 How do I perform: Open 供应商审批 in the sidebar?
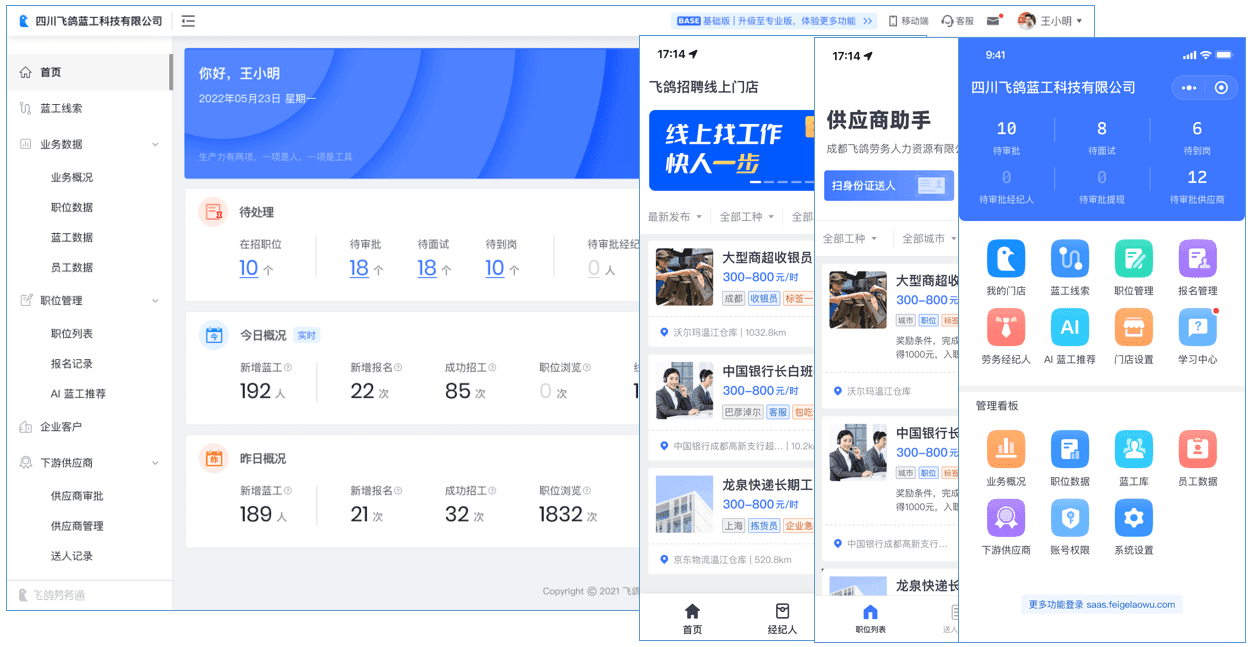pos(77,495)
